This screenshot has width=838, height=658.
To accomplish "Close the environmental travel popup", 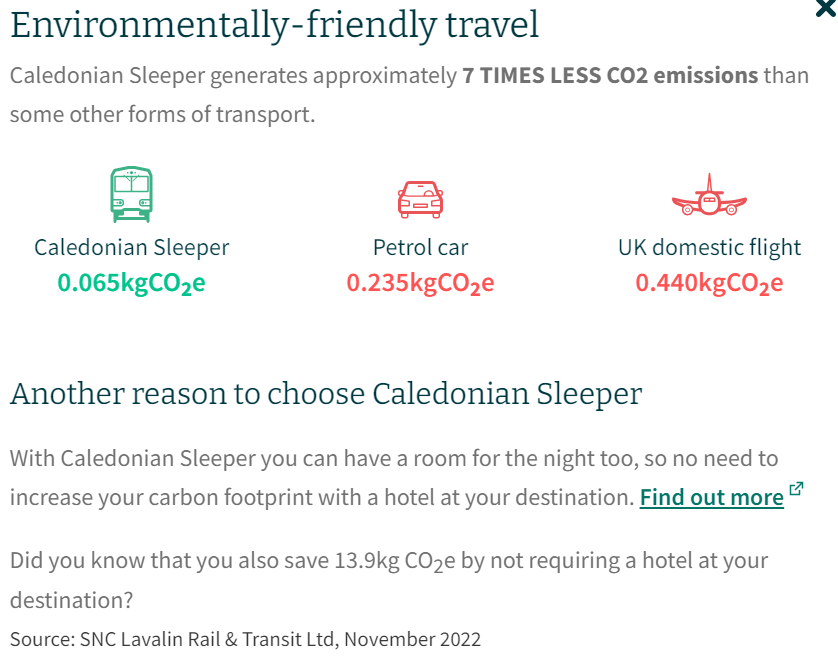I will (828, 8).
